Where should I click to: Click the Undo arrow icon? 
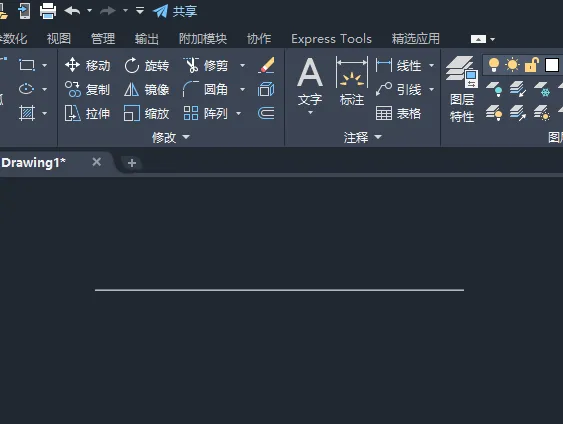click(x=72, y=11)
